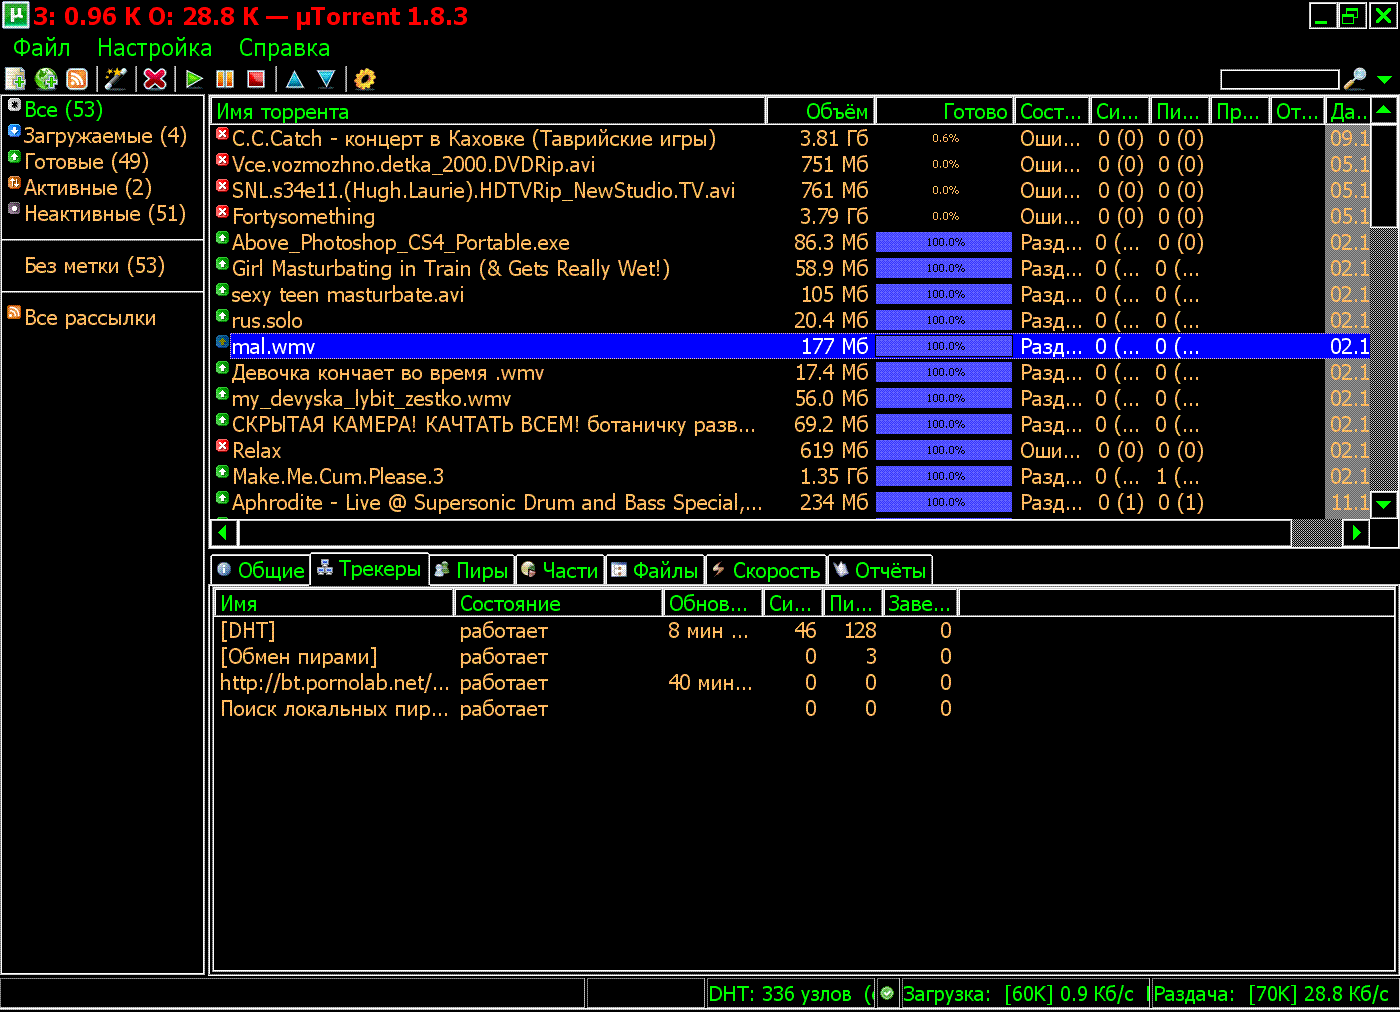The width and height of the screenshot is (1400, 1012).
Task: Select Без метки (53) label
Action: 95,266
